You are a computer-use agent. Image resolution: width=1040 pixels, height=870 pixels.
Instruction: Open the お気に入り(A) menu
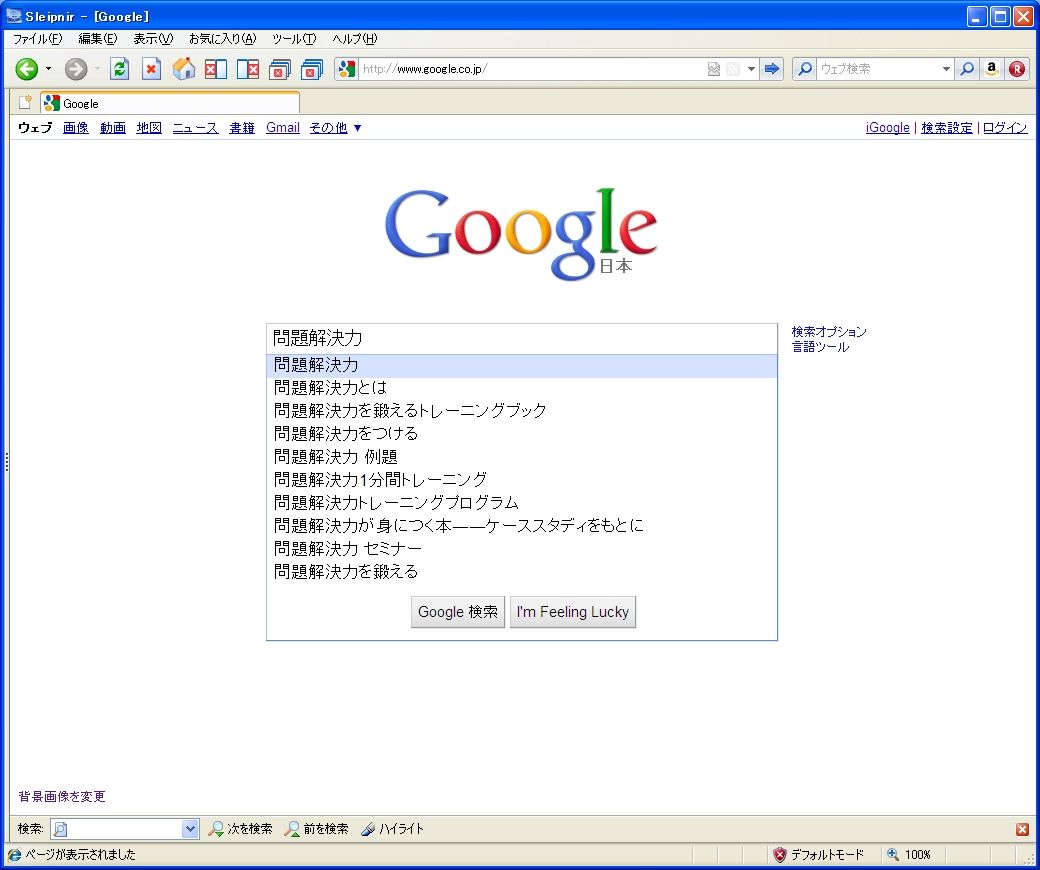click(222, 39)
